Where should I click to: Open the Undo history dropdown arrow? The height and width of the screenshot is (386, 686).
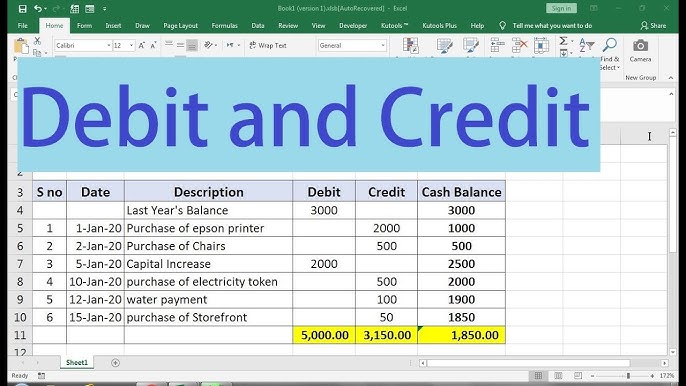point(45,9)
